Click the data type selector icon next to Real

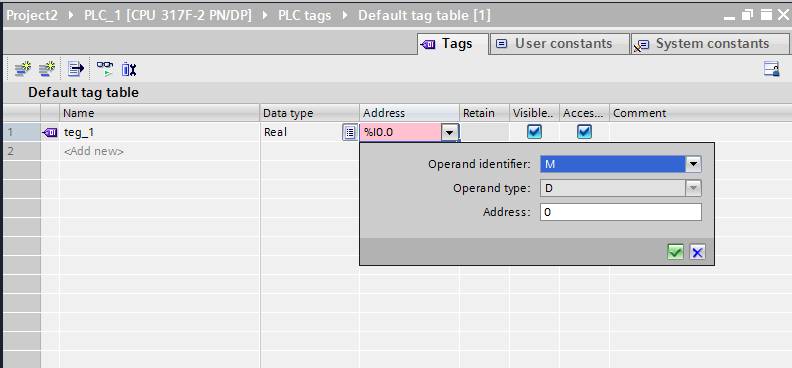click(x=349, y=133)
